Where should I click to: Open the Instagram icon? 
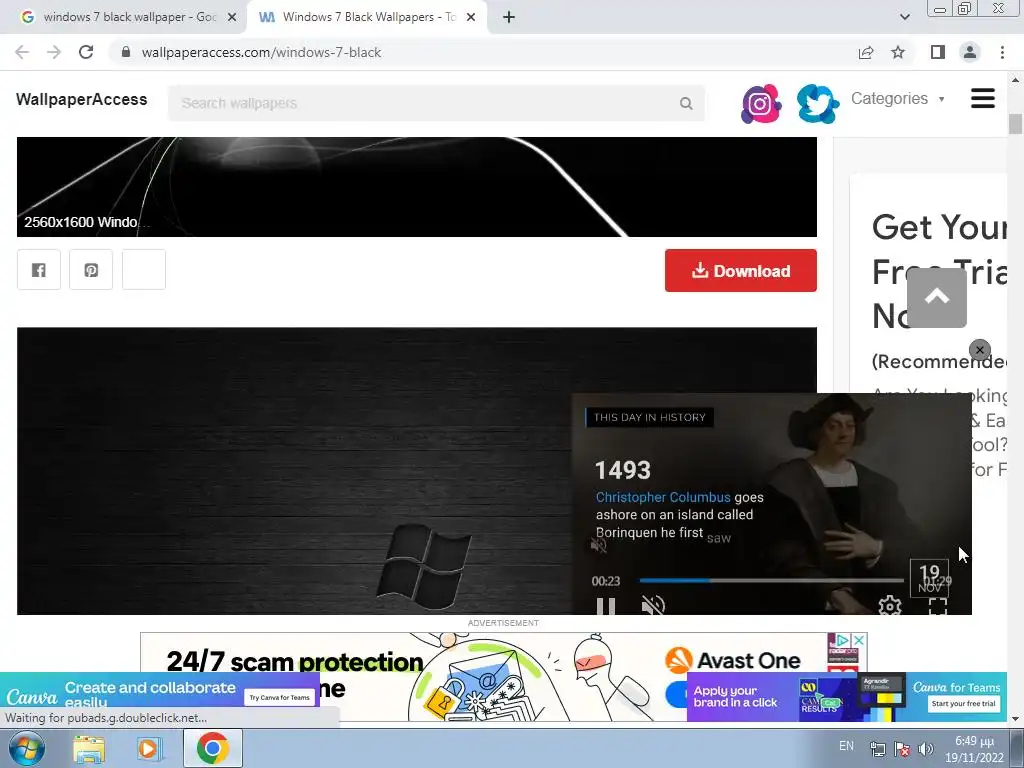coord(761,103)
